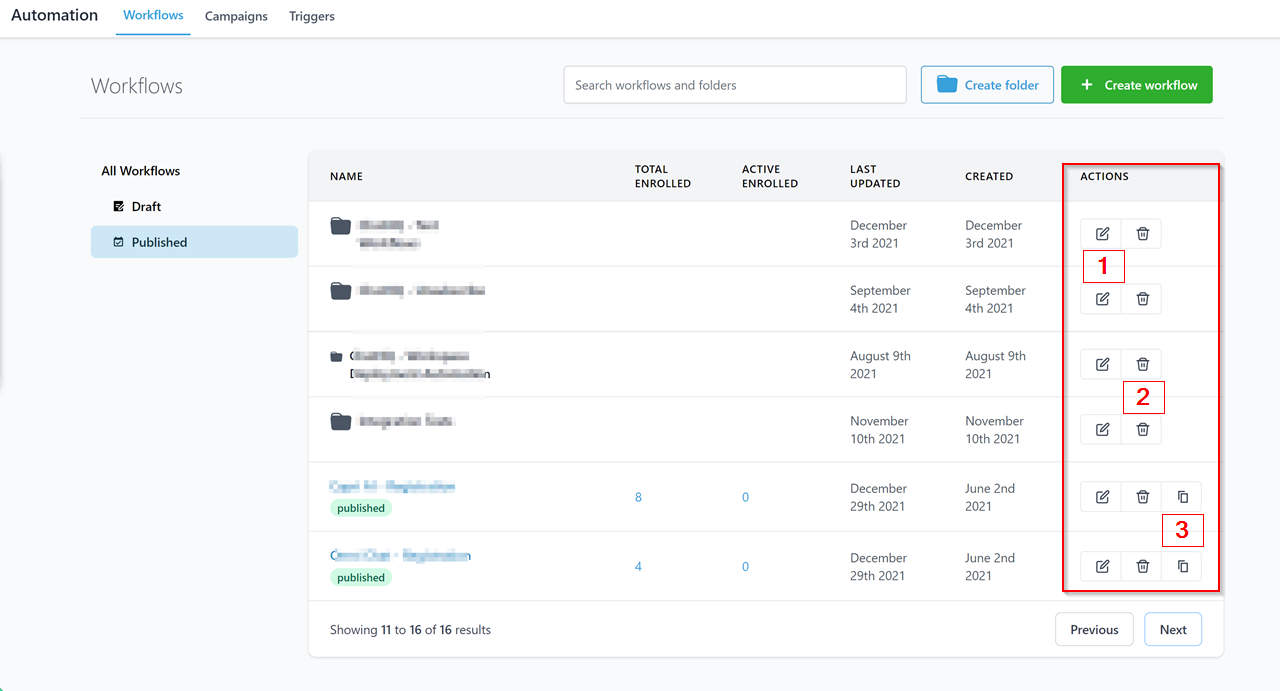Viewport: 1280px width, 691px height.
Task: Switch to the Campaigns tab
Action: pyautogui.click(x=236, y=16)
